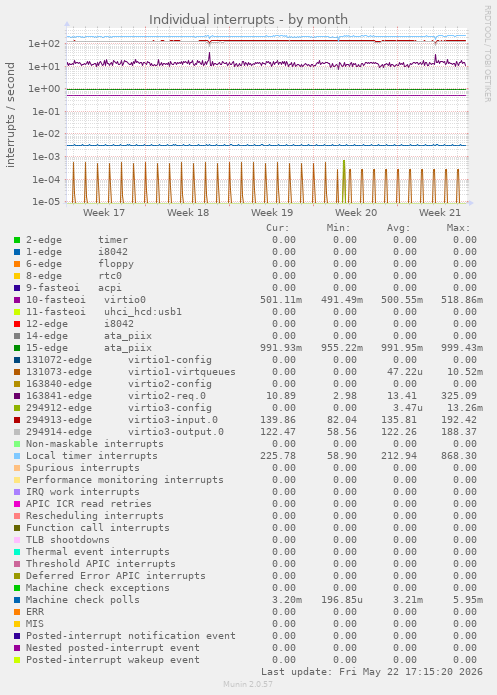Image resolution: width=497 pixels, height=695 pixels.
Task: Click the Week 20 x-axis label
Action: [x=356, y=213]
